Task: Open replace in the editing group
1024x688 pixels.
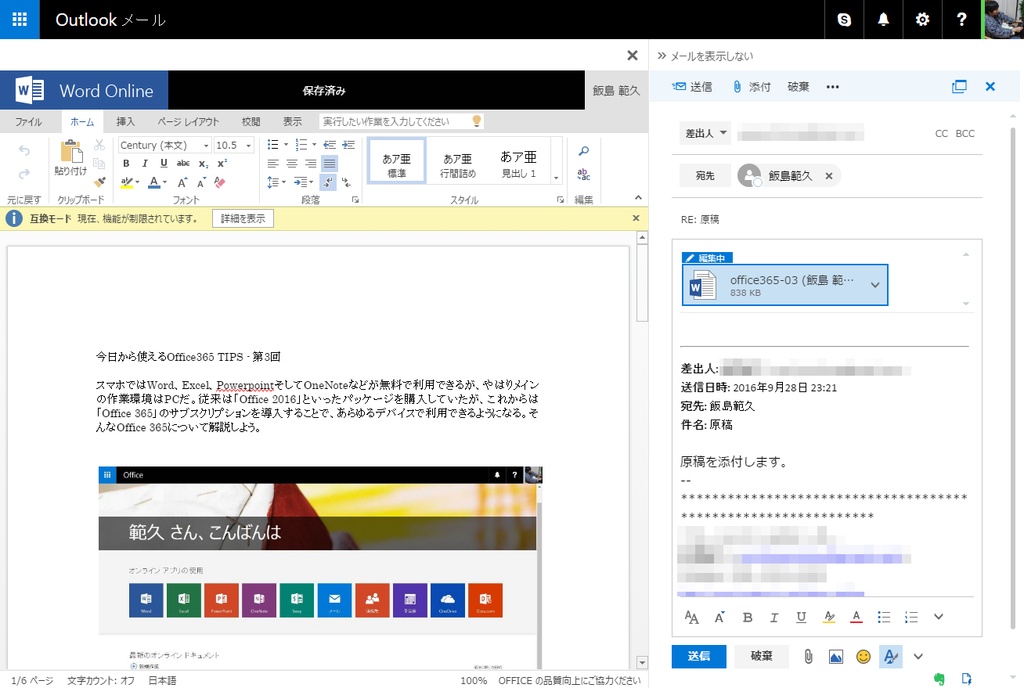Action: point(583,174)
